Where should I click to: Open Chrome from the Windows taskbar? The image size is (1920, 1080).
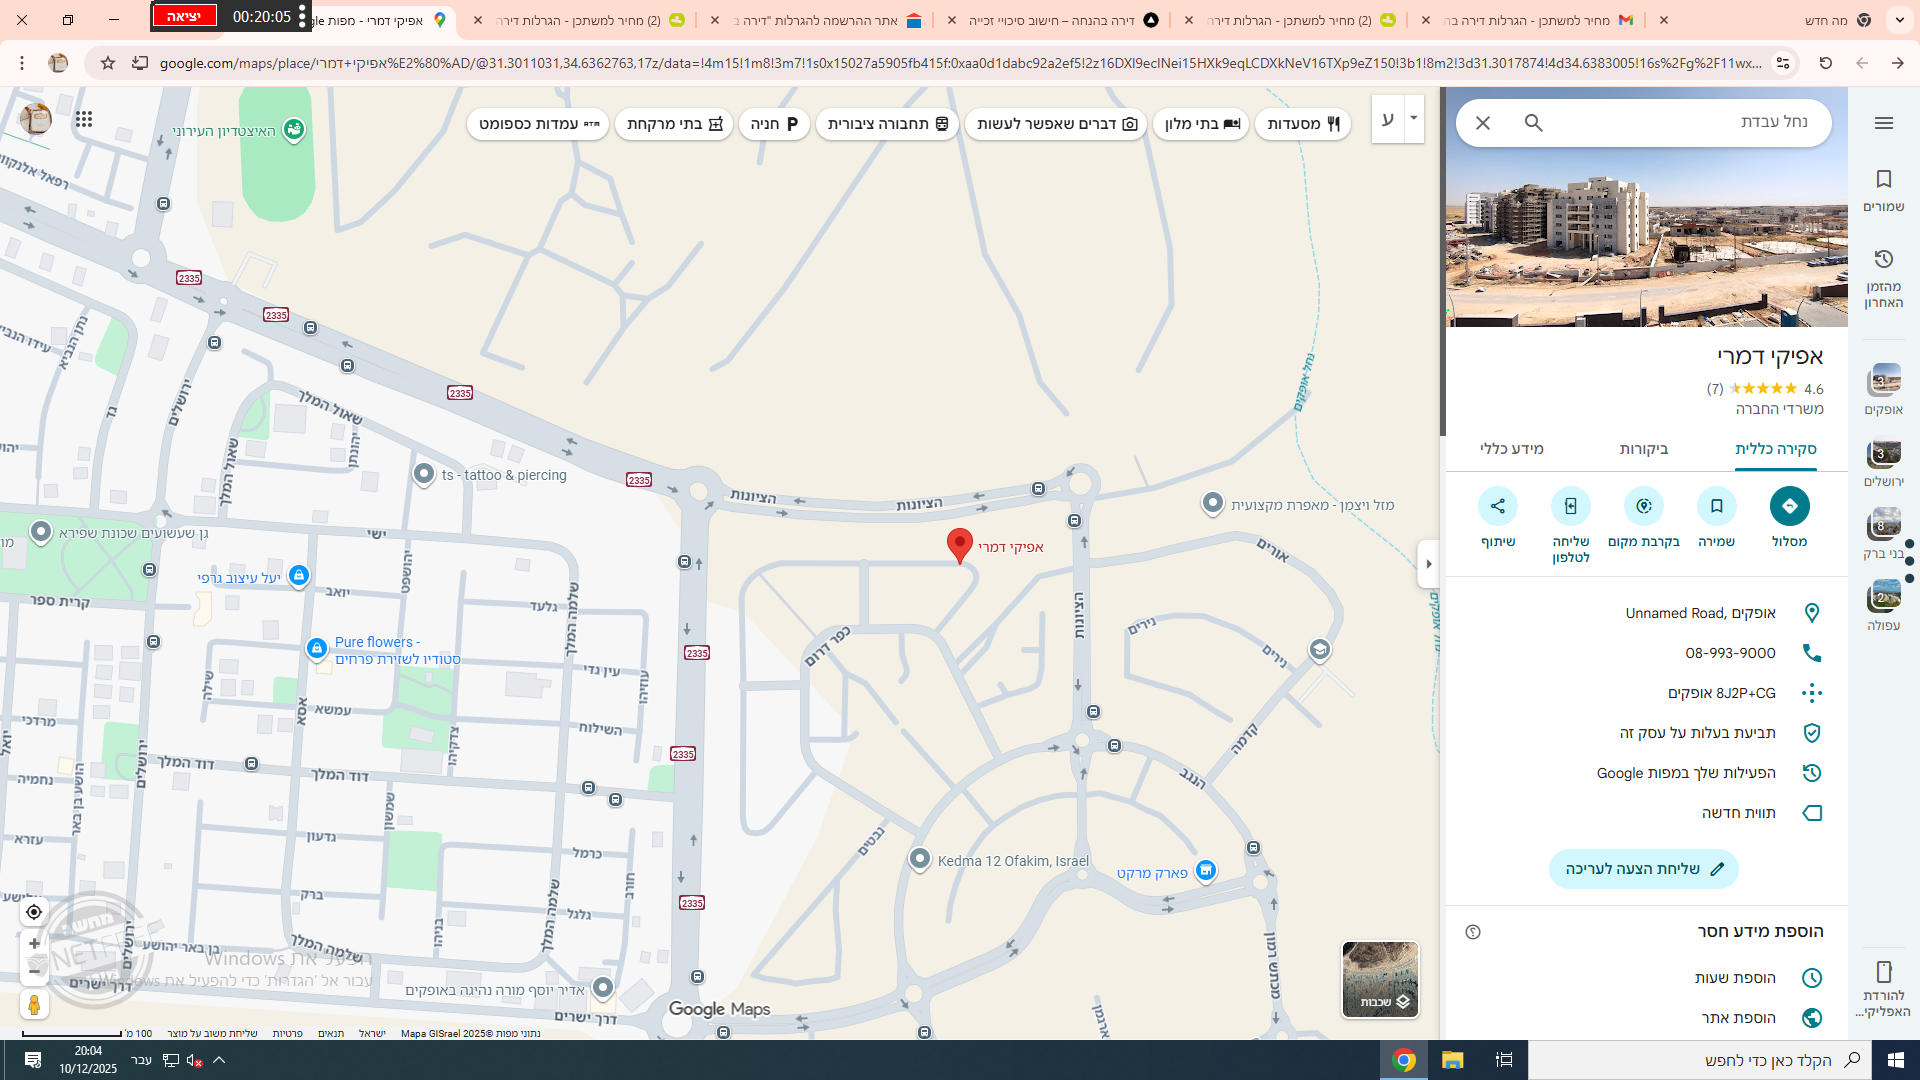(x=1404, y=1060)
